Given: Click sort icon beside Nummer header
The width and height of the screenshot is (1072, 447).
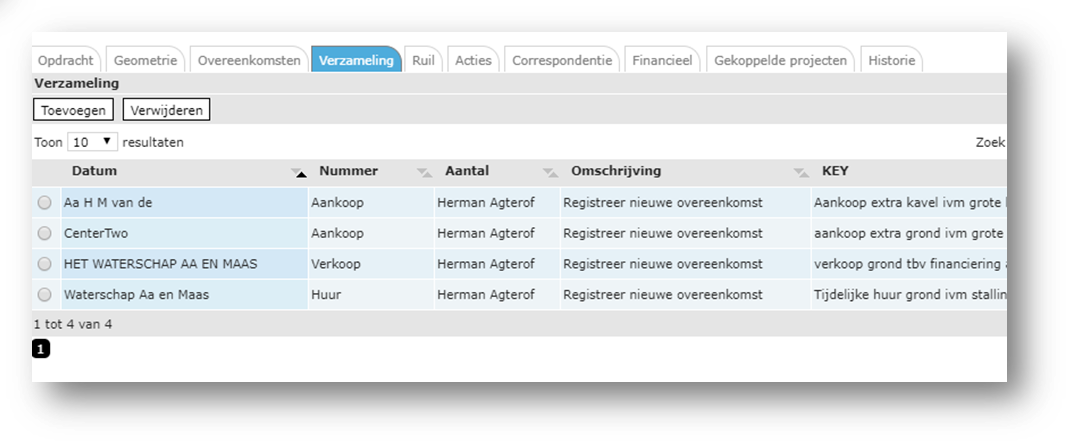Looking at the screenshot, I should [425, 172].
